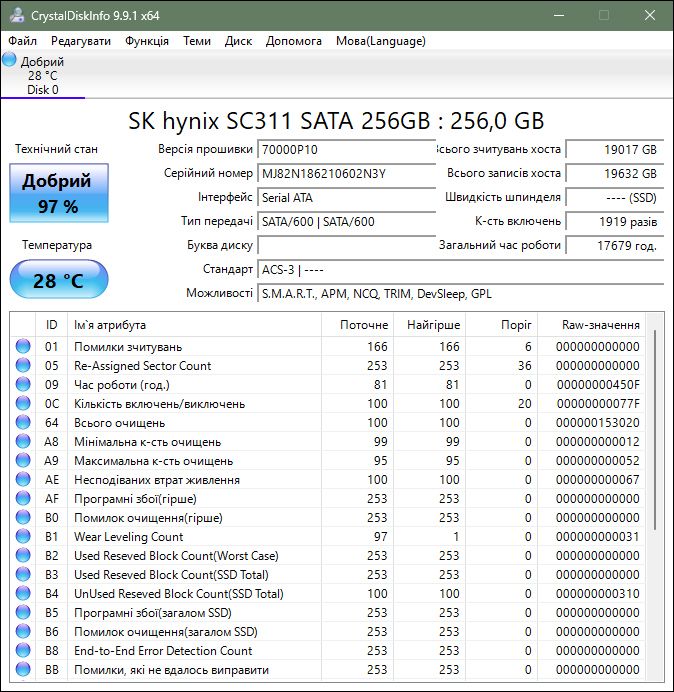Click status orb for Максимальна к-сть очищень row

click(23, 460)
